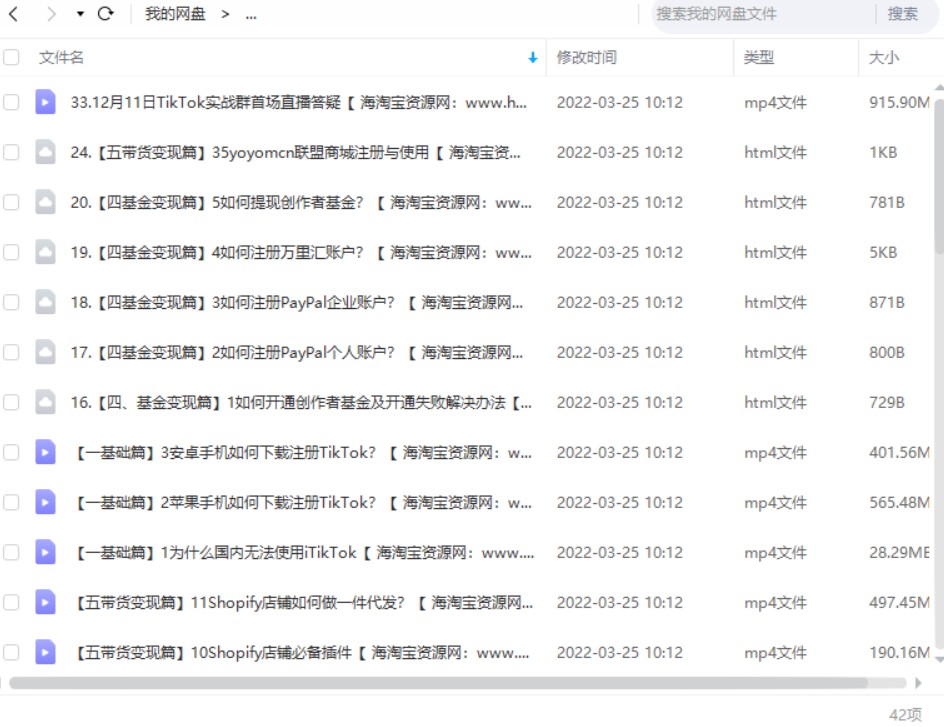Sort by 大小 column header
Screen dimensions: 944x727
884,58
